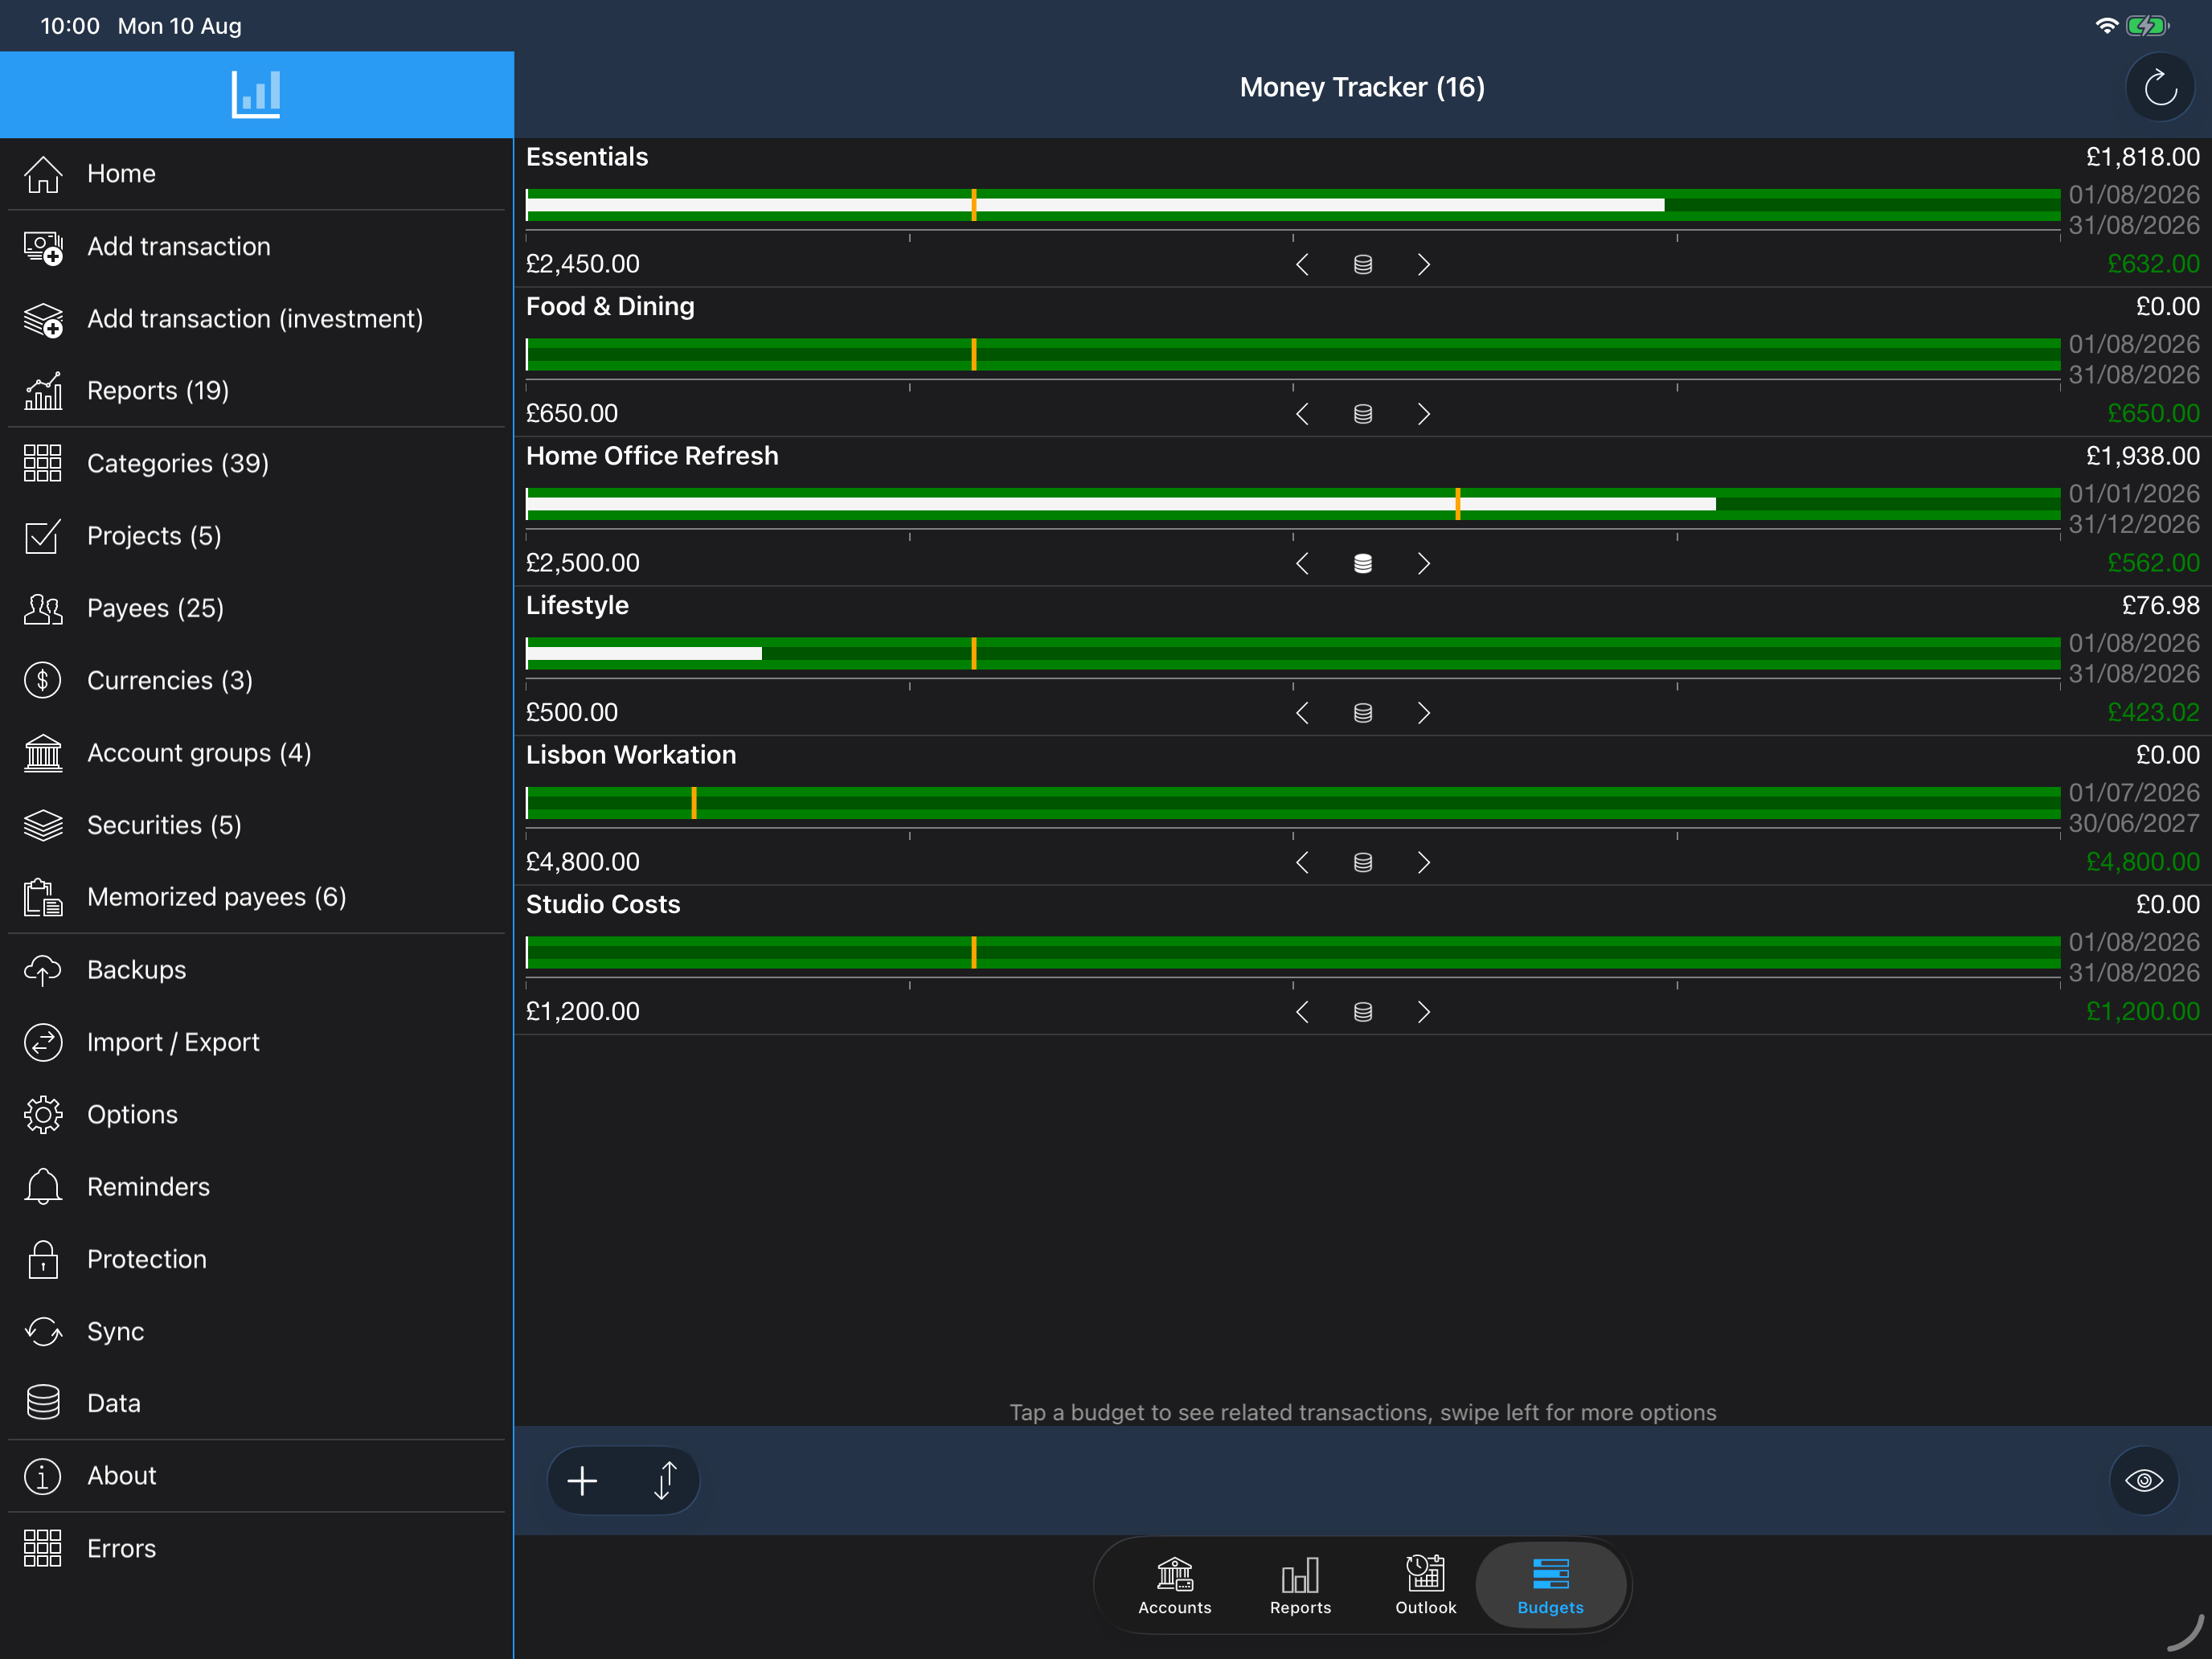The height and width of the screenshot is (1659, 2212).
Task: Refresh the Money Tracker view
Action: tap(2159, 88)
